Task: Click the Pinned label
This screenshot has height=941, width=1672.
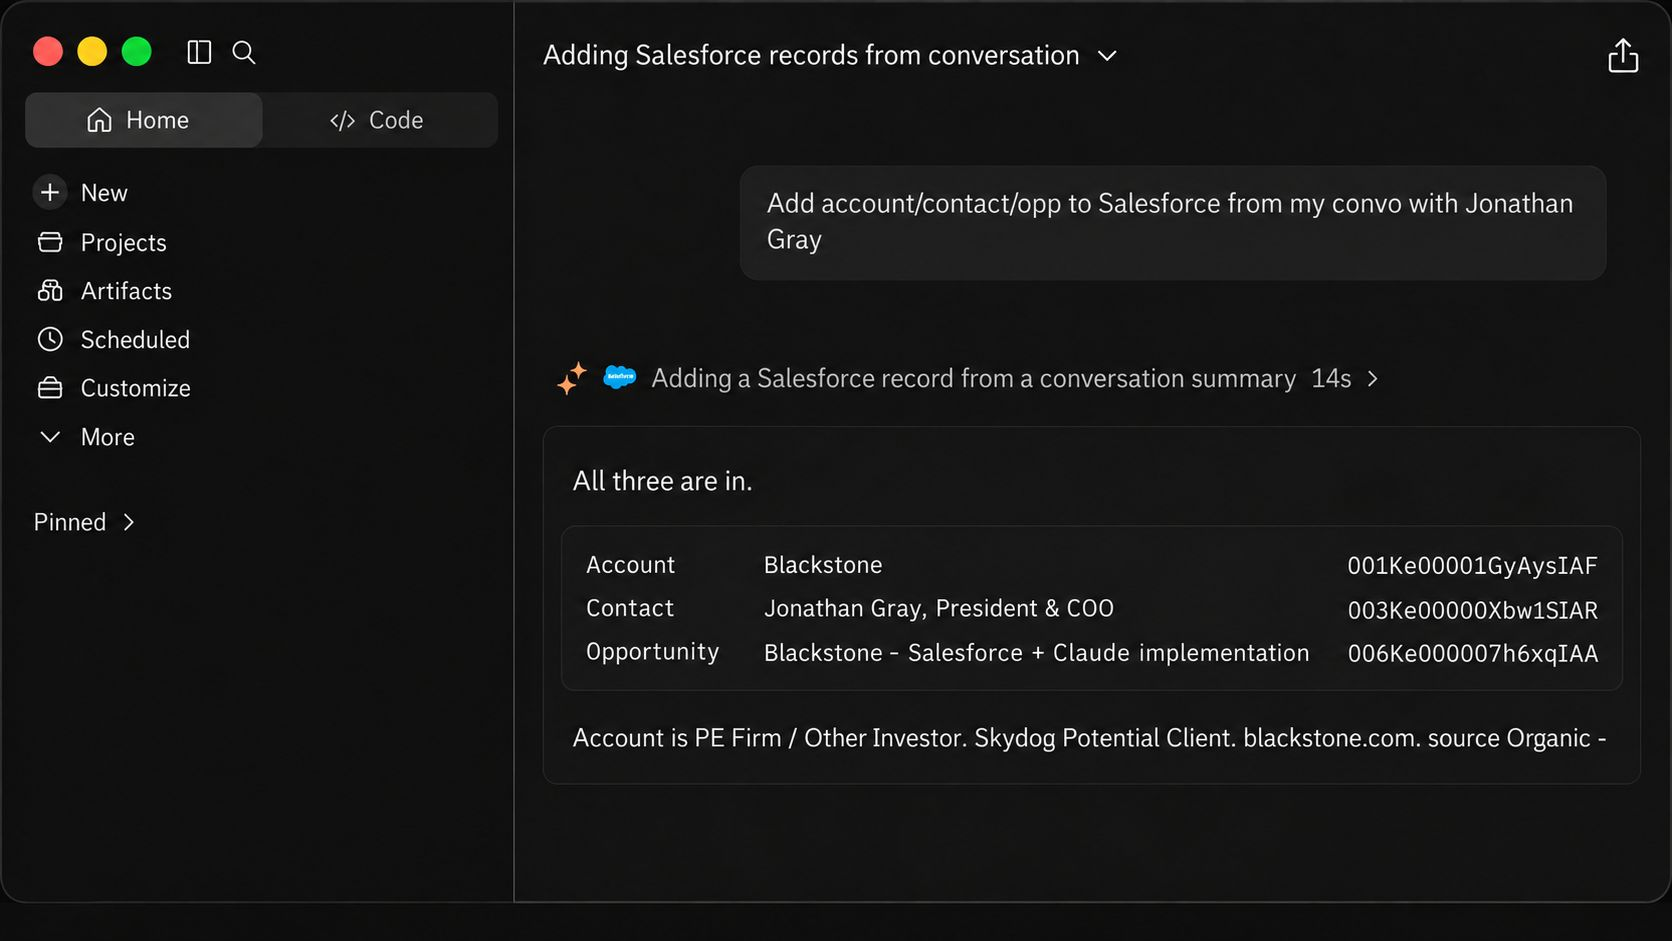Action: point(70,522)
